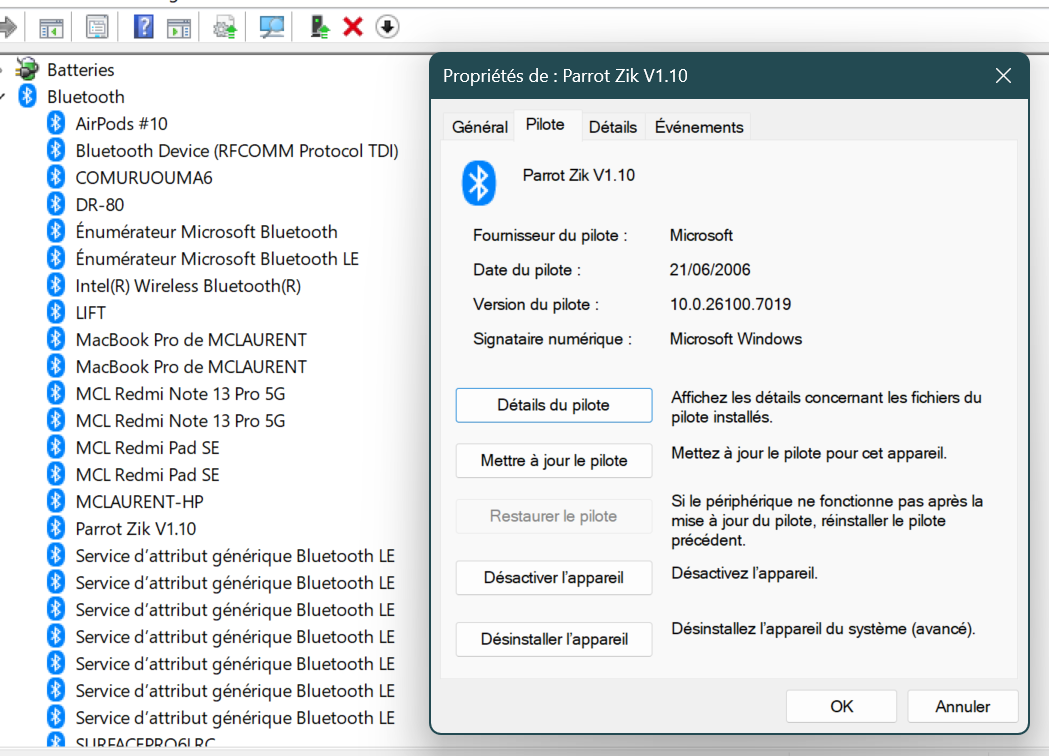
Task: Open Help with the blue question-mark icon
Action: tap(143, 27)
